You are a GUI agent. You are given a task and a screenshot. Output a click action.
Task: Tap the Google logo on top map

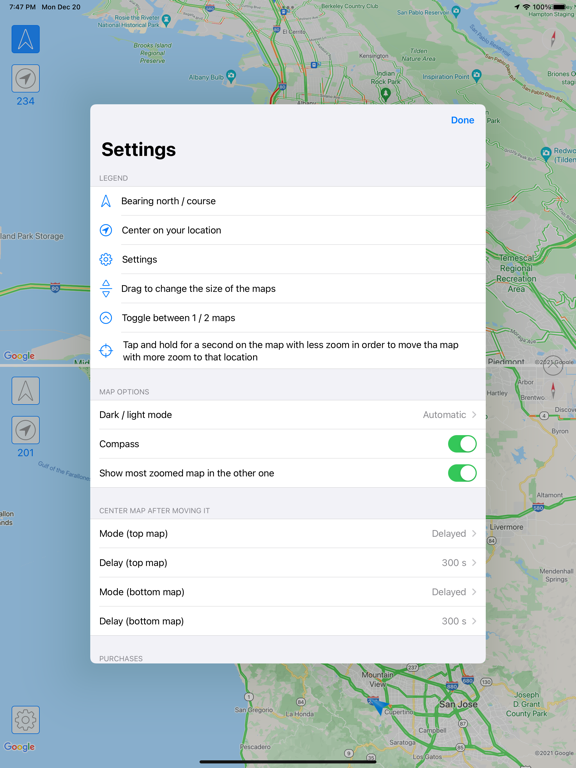click(20, 356)
